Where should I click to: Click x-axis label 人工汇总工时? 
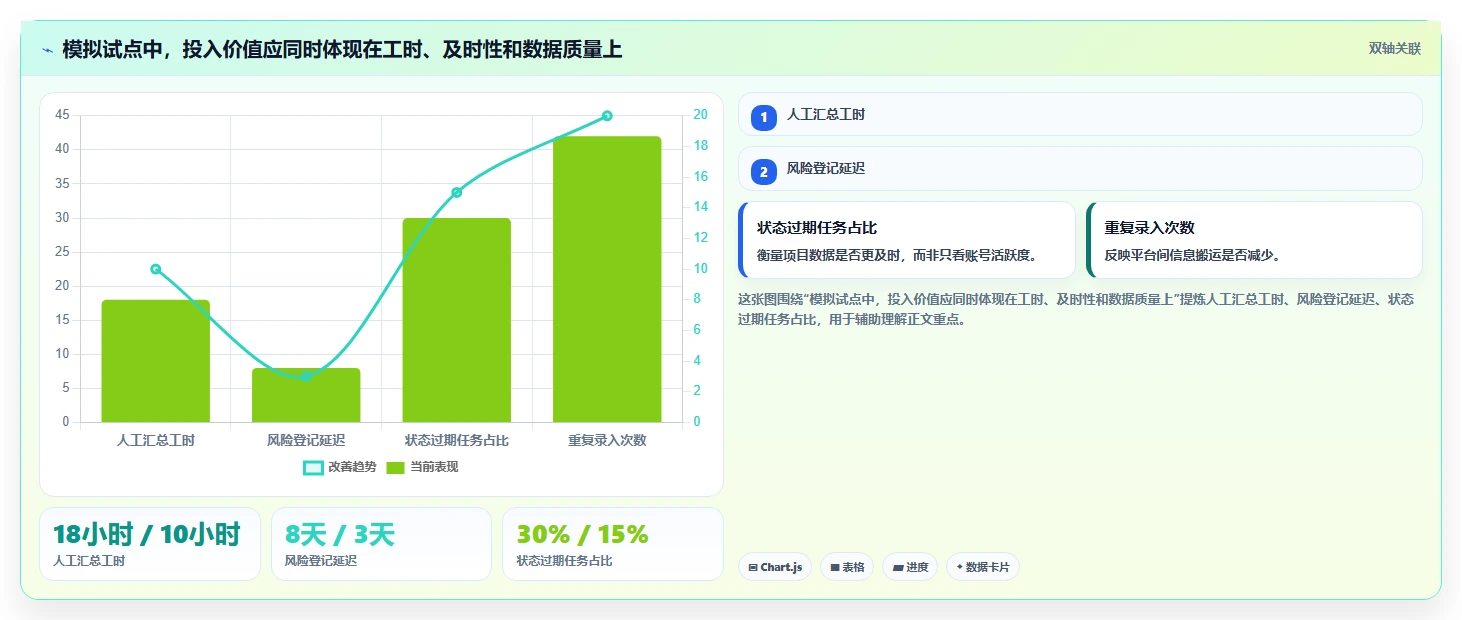156,440
